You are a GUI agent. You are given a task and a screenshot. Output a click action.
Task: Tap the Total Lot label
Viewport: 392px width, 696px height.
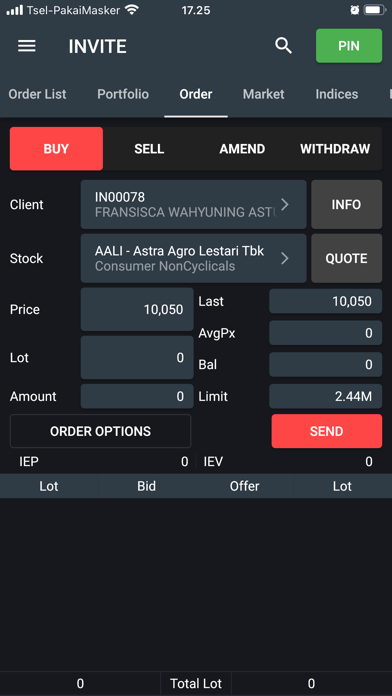pyautogui.click(x=196, y=684)
